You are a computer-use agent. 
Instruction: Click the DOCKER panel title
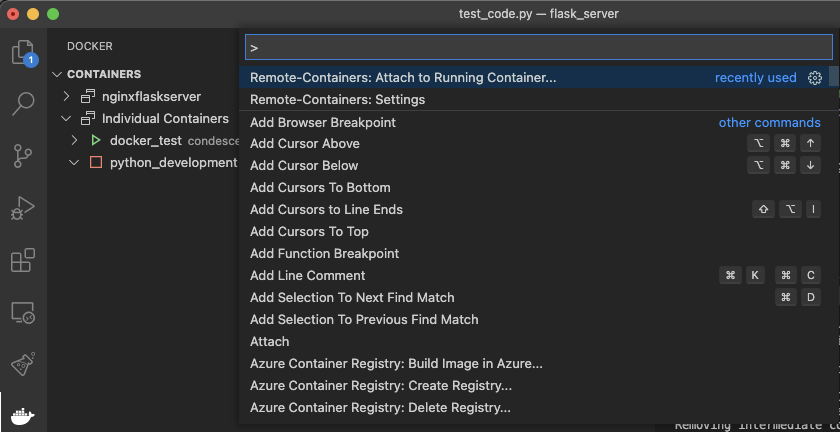pos(90,47)
